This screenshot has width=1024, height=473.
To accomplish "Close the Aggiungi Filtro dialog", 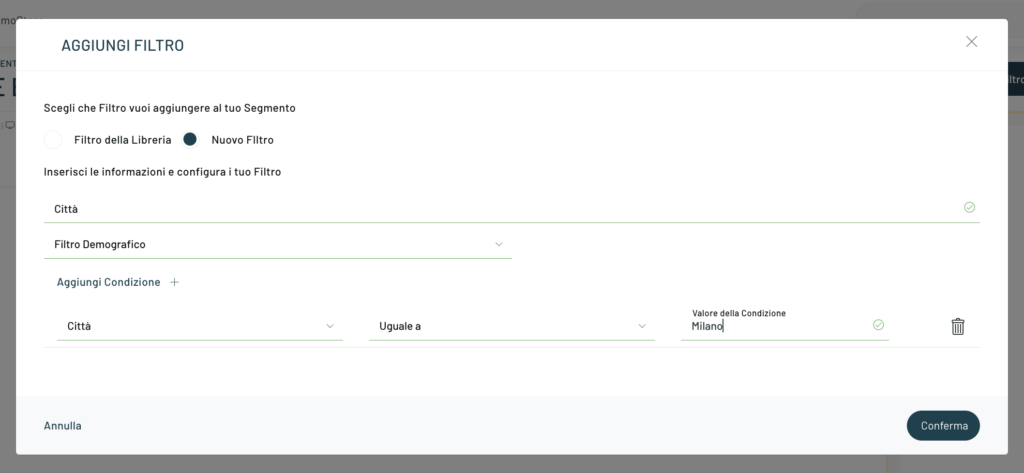I will tap(971, 42).
